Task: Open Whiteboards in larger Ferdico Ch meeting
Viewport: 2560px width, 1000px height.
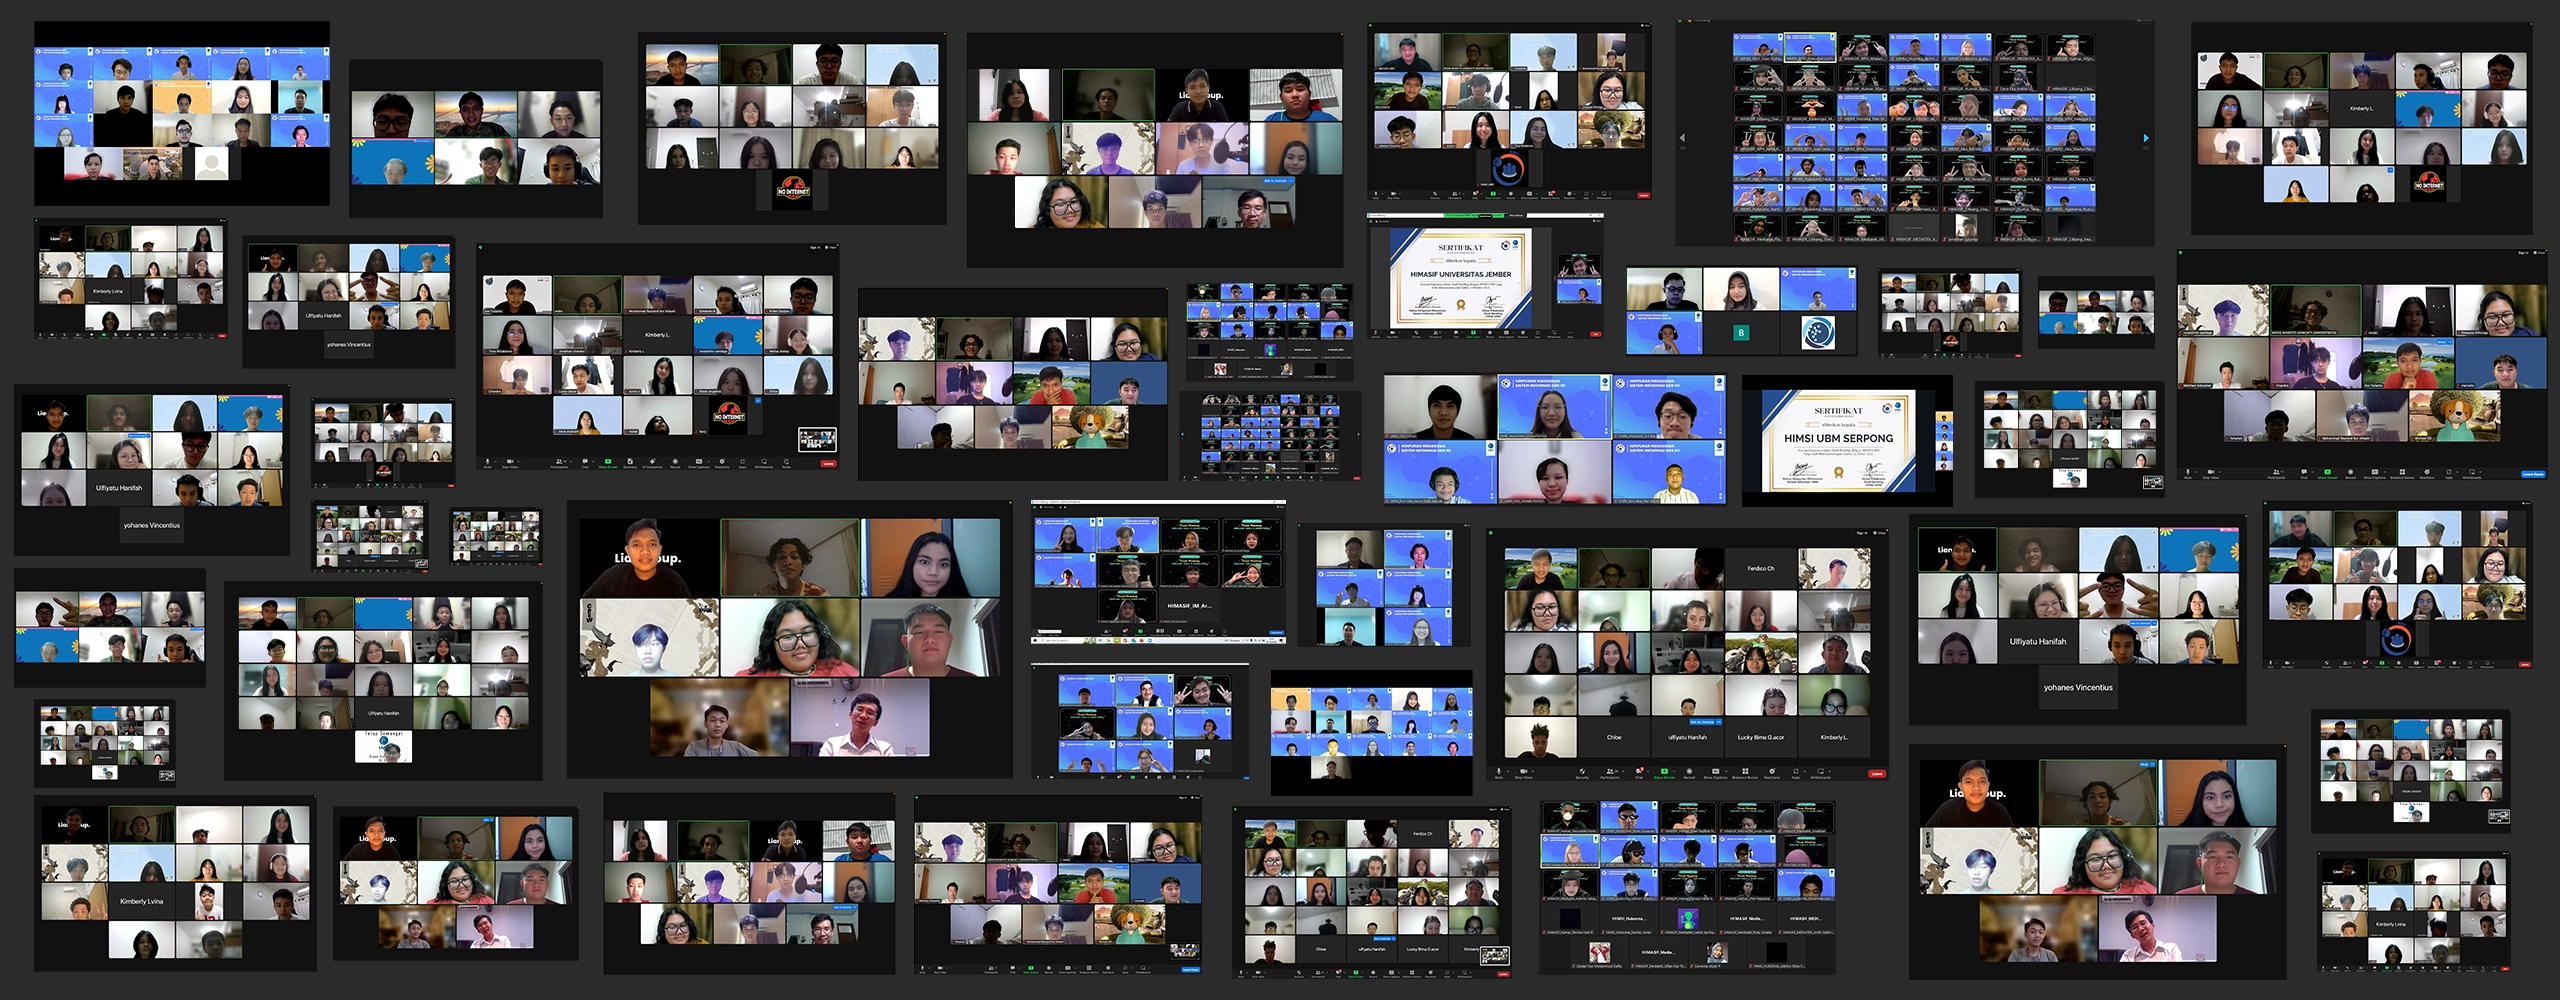Action: 1820,772
